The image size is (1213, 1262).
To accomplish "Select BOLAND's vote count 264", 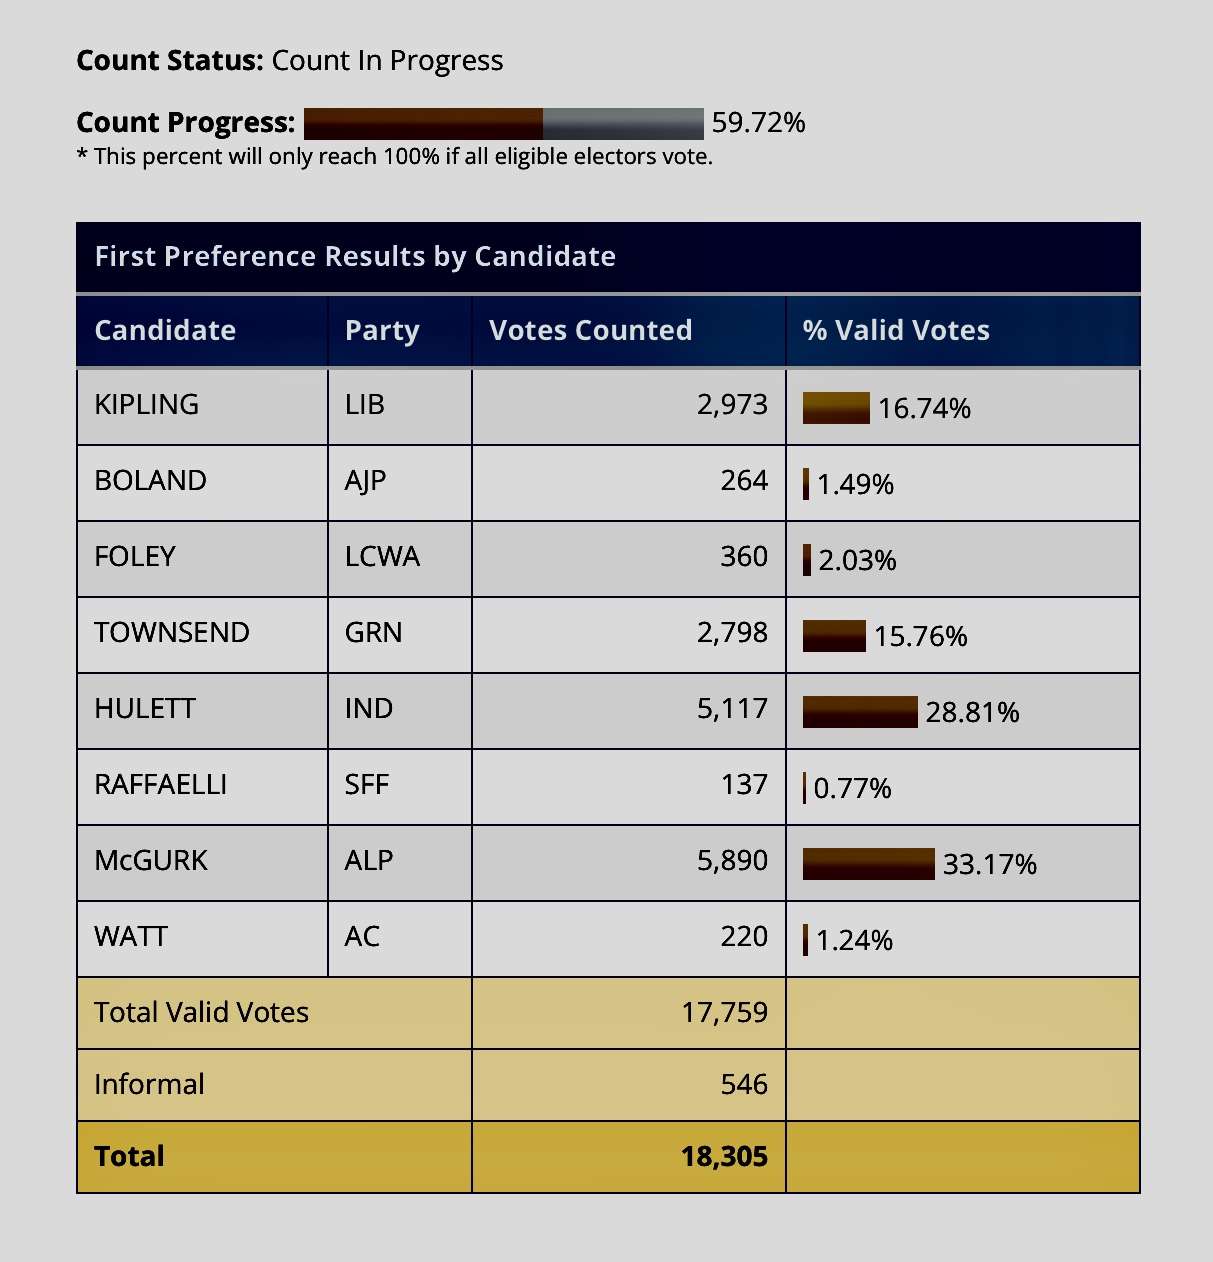I will pyautogui.click(x=744, y=480).
